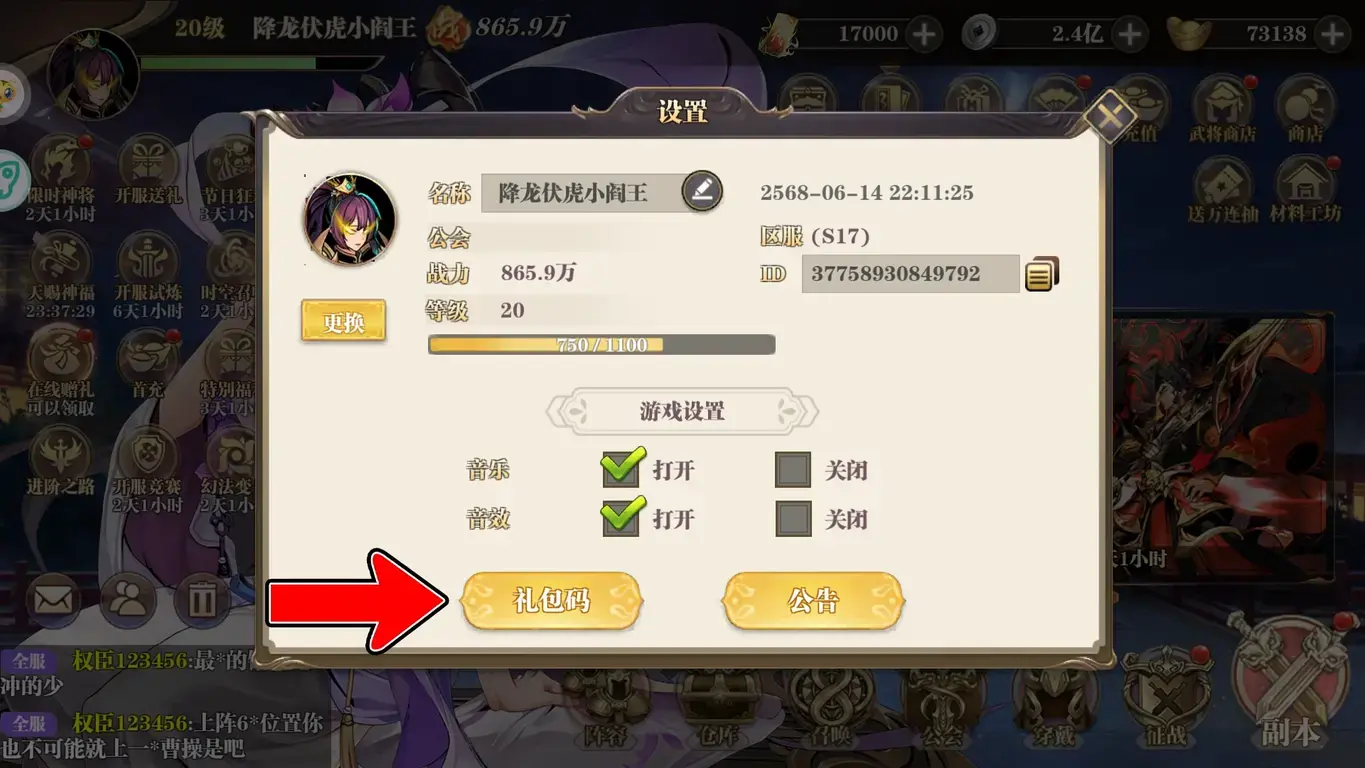This screenshot has height=768, width=1365.
Task: Open the mail envelope icon
Action: click(x=55, y=600)
